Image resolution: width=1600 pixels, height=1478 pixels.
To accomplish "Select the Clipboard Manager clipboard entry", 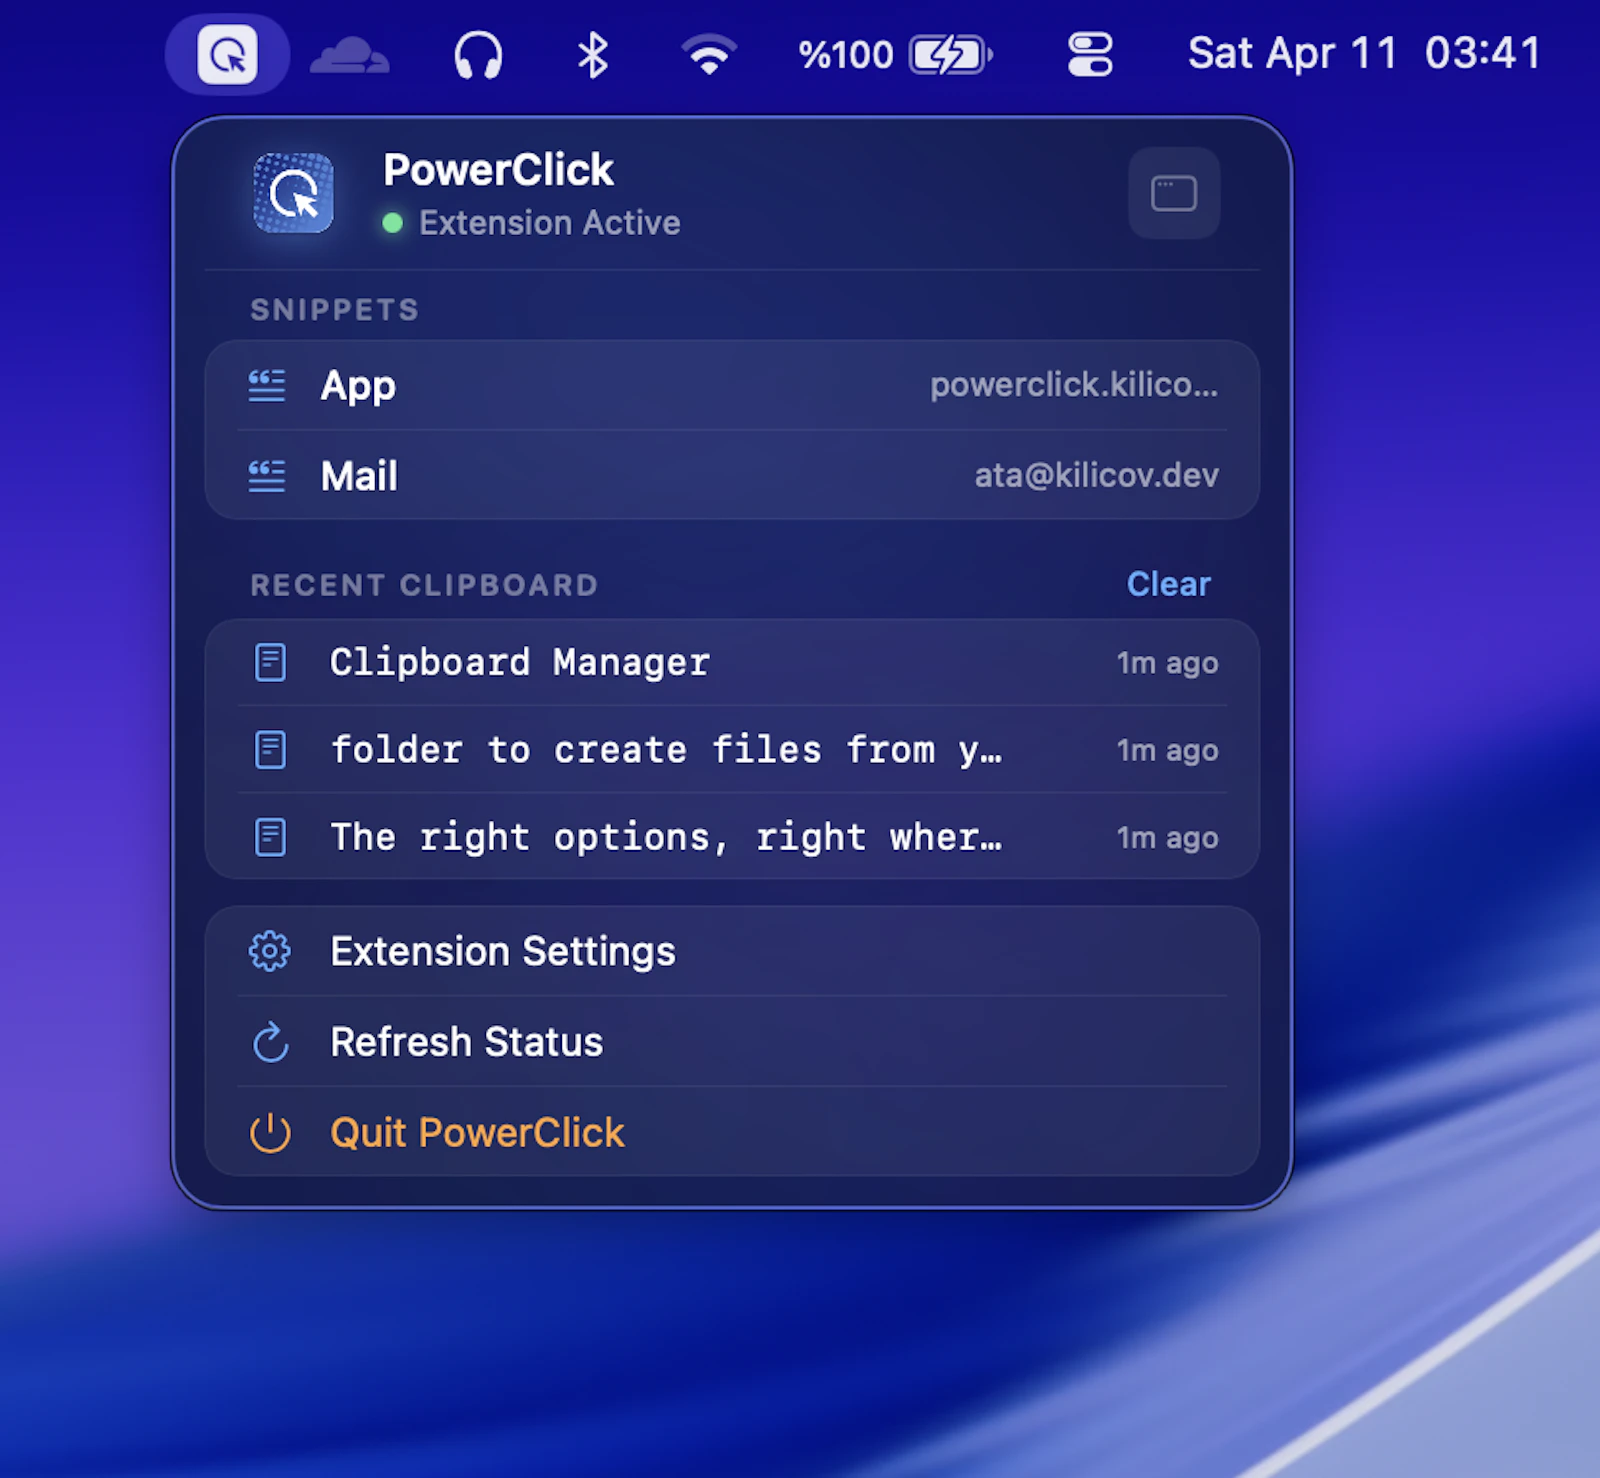I will pyautogui.click(x=732, y=663).
